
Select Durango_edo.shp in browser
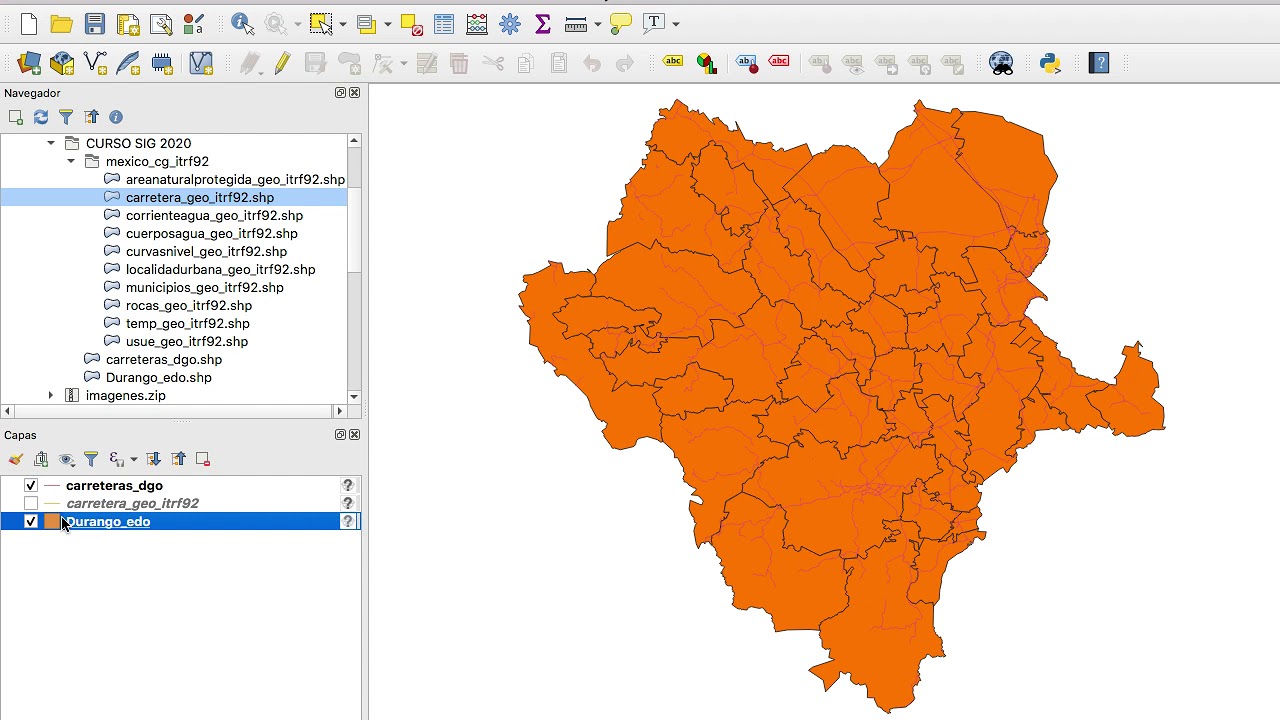(159, 377)
